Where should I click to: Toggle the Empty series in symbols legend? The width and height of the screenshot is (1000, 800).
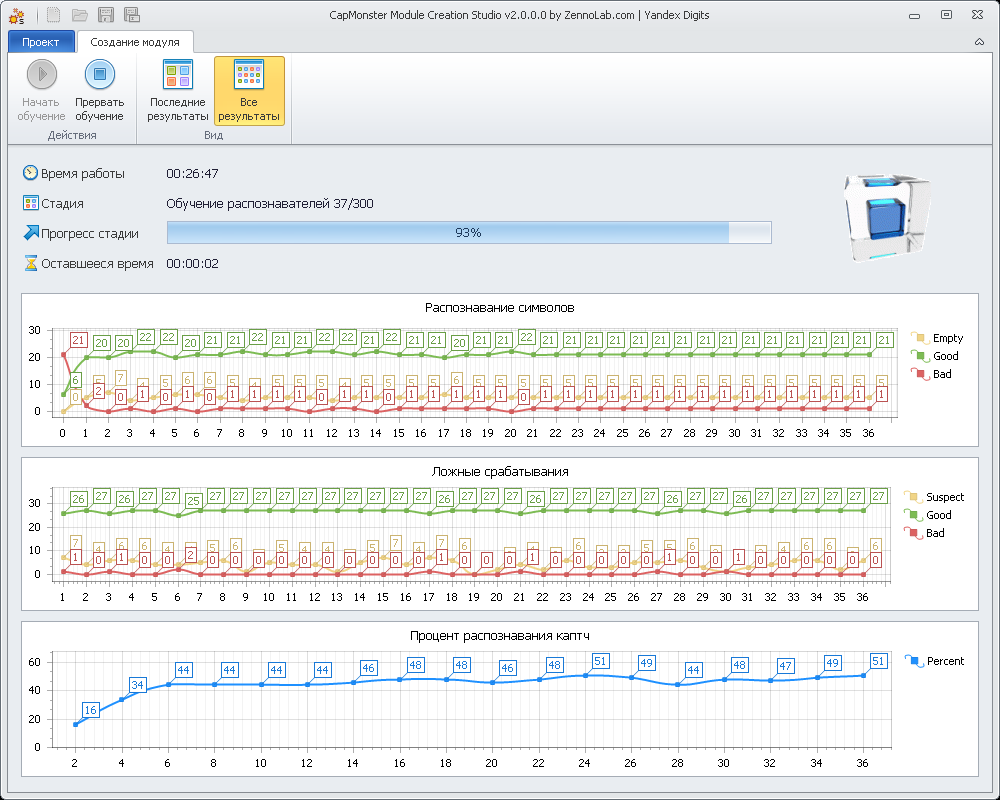pos(937,338)
